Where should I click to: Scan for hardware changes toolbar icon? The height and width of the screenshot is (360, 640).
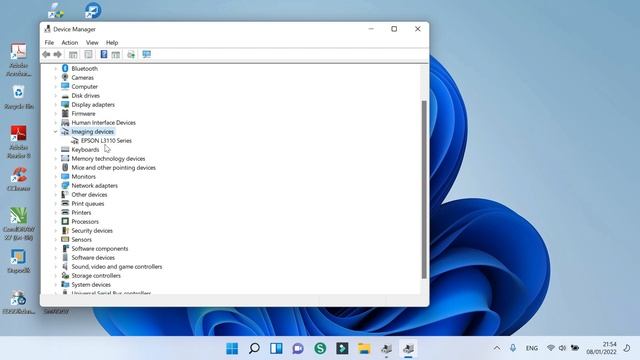click(147, 54)
